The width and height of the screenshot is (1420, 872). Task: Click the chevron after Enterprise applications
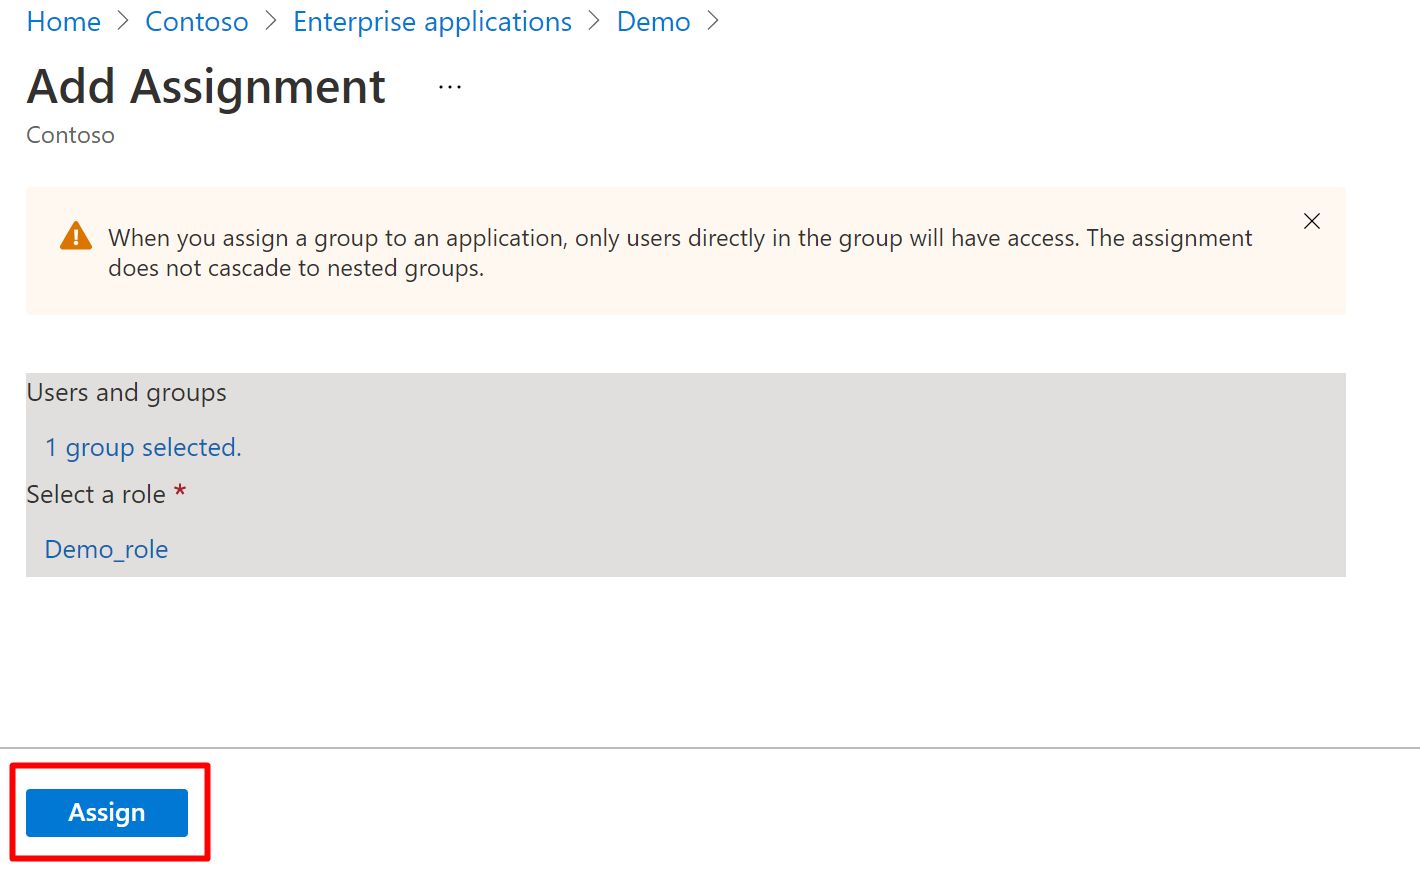point(594,22)
